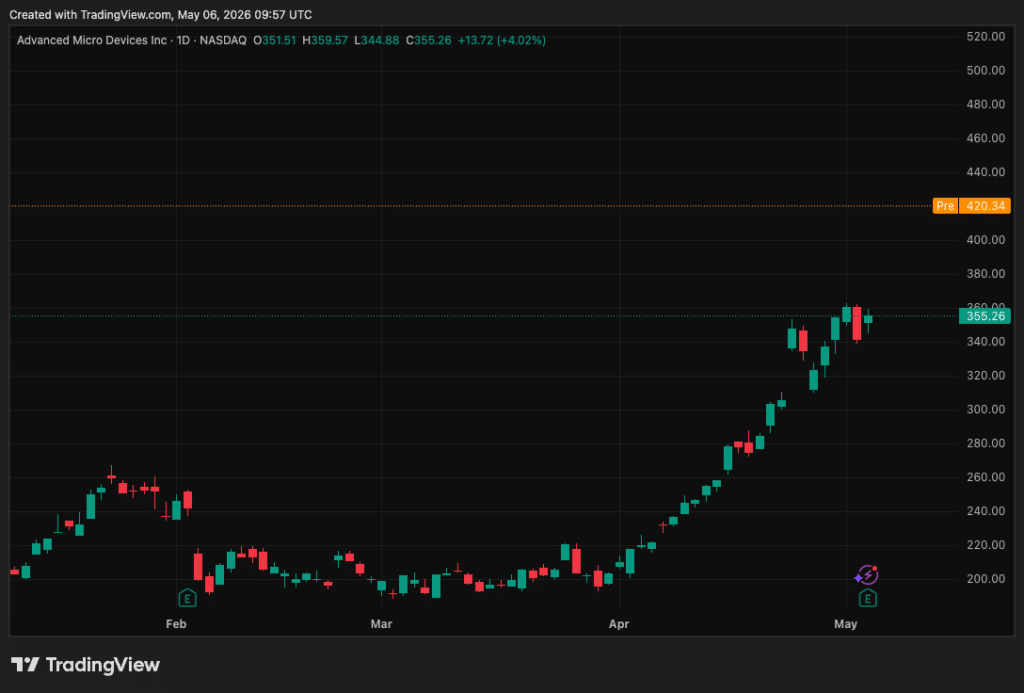Click the +13.72 (+4.02%) change value
This screenshot has width=1024, height=693.
pyautogui.click(x=502, y=40)
